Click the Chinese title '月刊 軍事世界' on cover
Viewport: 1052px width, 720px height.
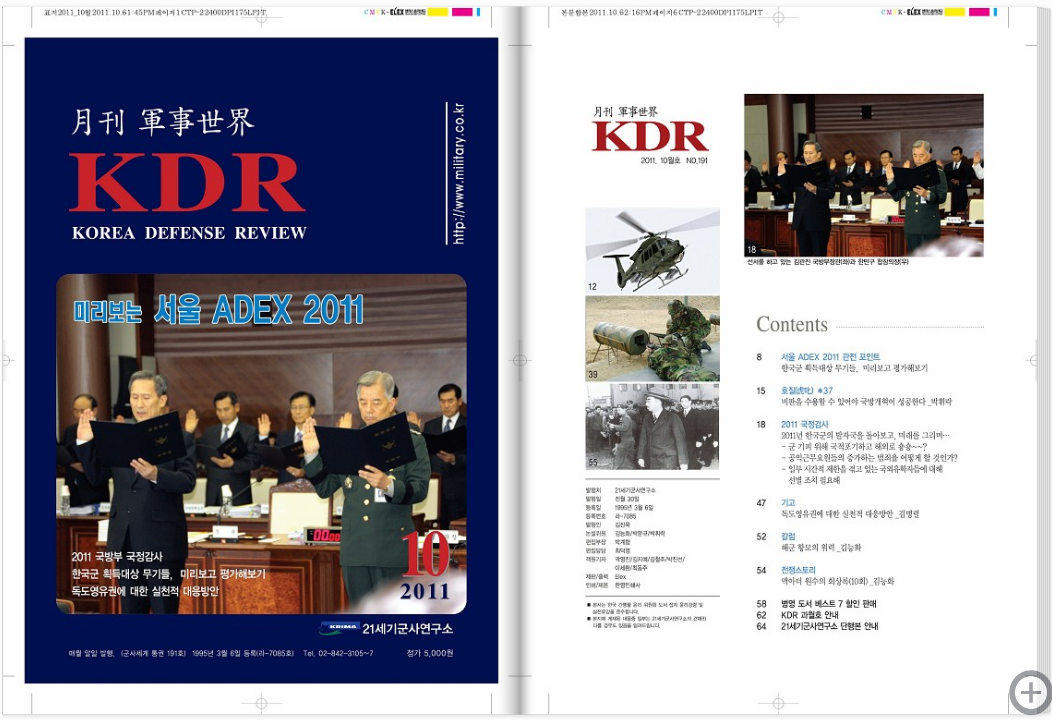click(163, 121)
